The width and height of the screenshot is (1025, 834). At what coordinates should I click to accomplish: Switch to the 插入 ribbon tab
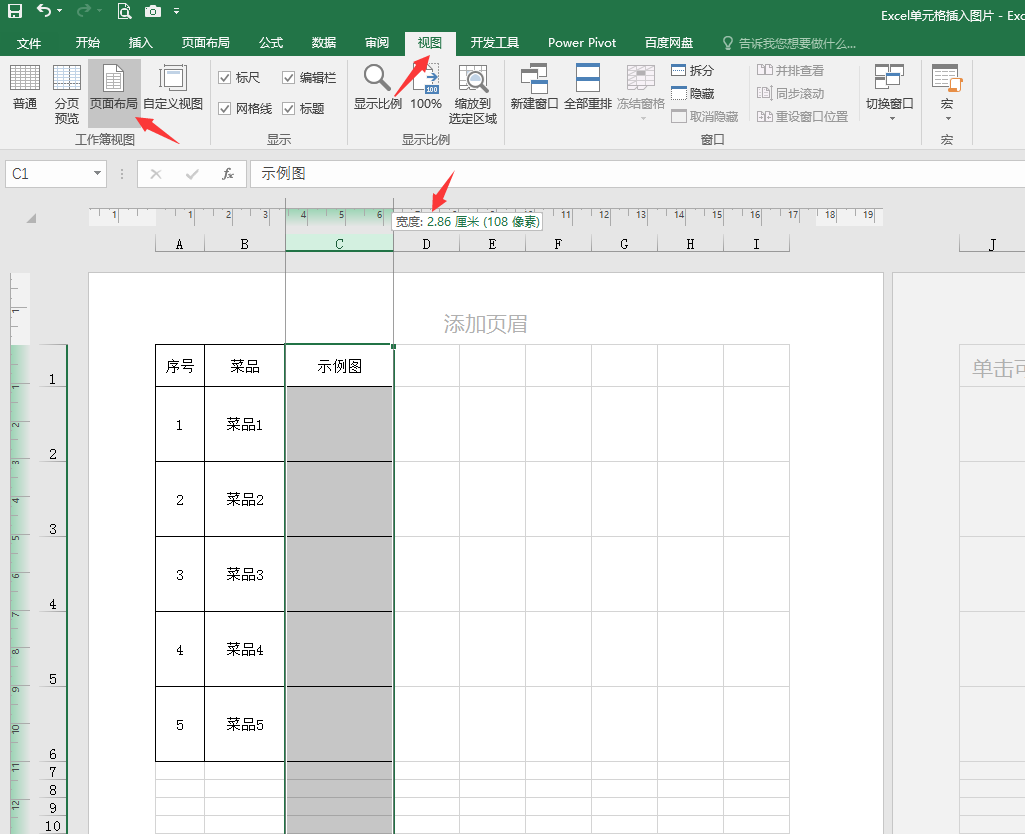pos(141,43)
